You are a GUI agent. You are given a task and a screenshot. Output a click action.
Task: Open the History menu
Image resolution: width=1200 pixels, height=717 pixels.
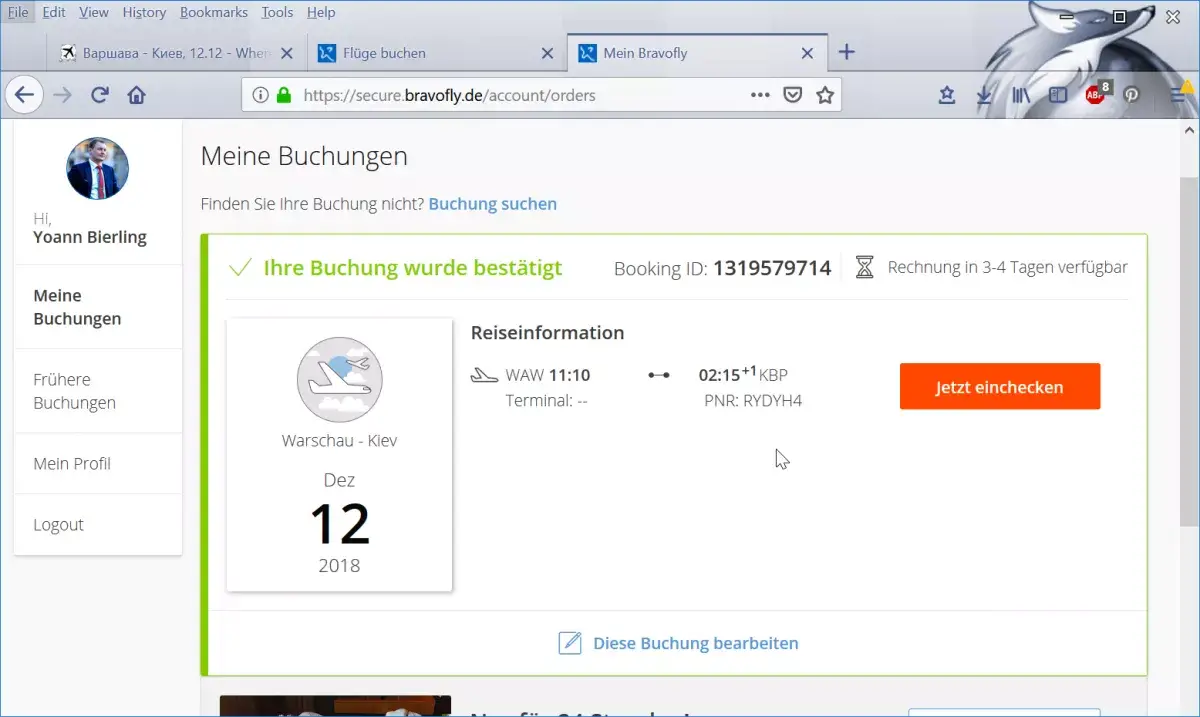click(144, 12)
